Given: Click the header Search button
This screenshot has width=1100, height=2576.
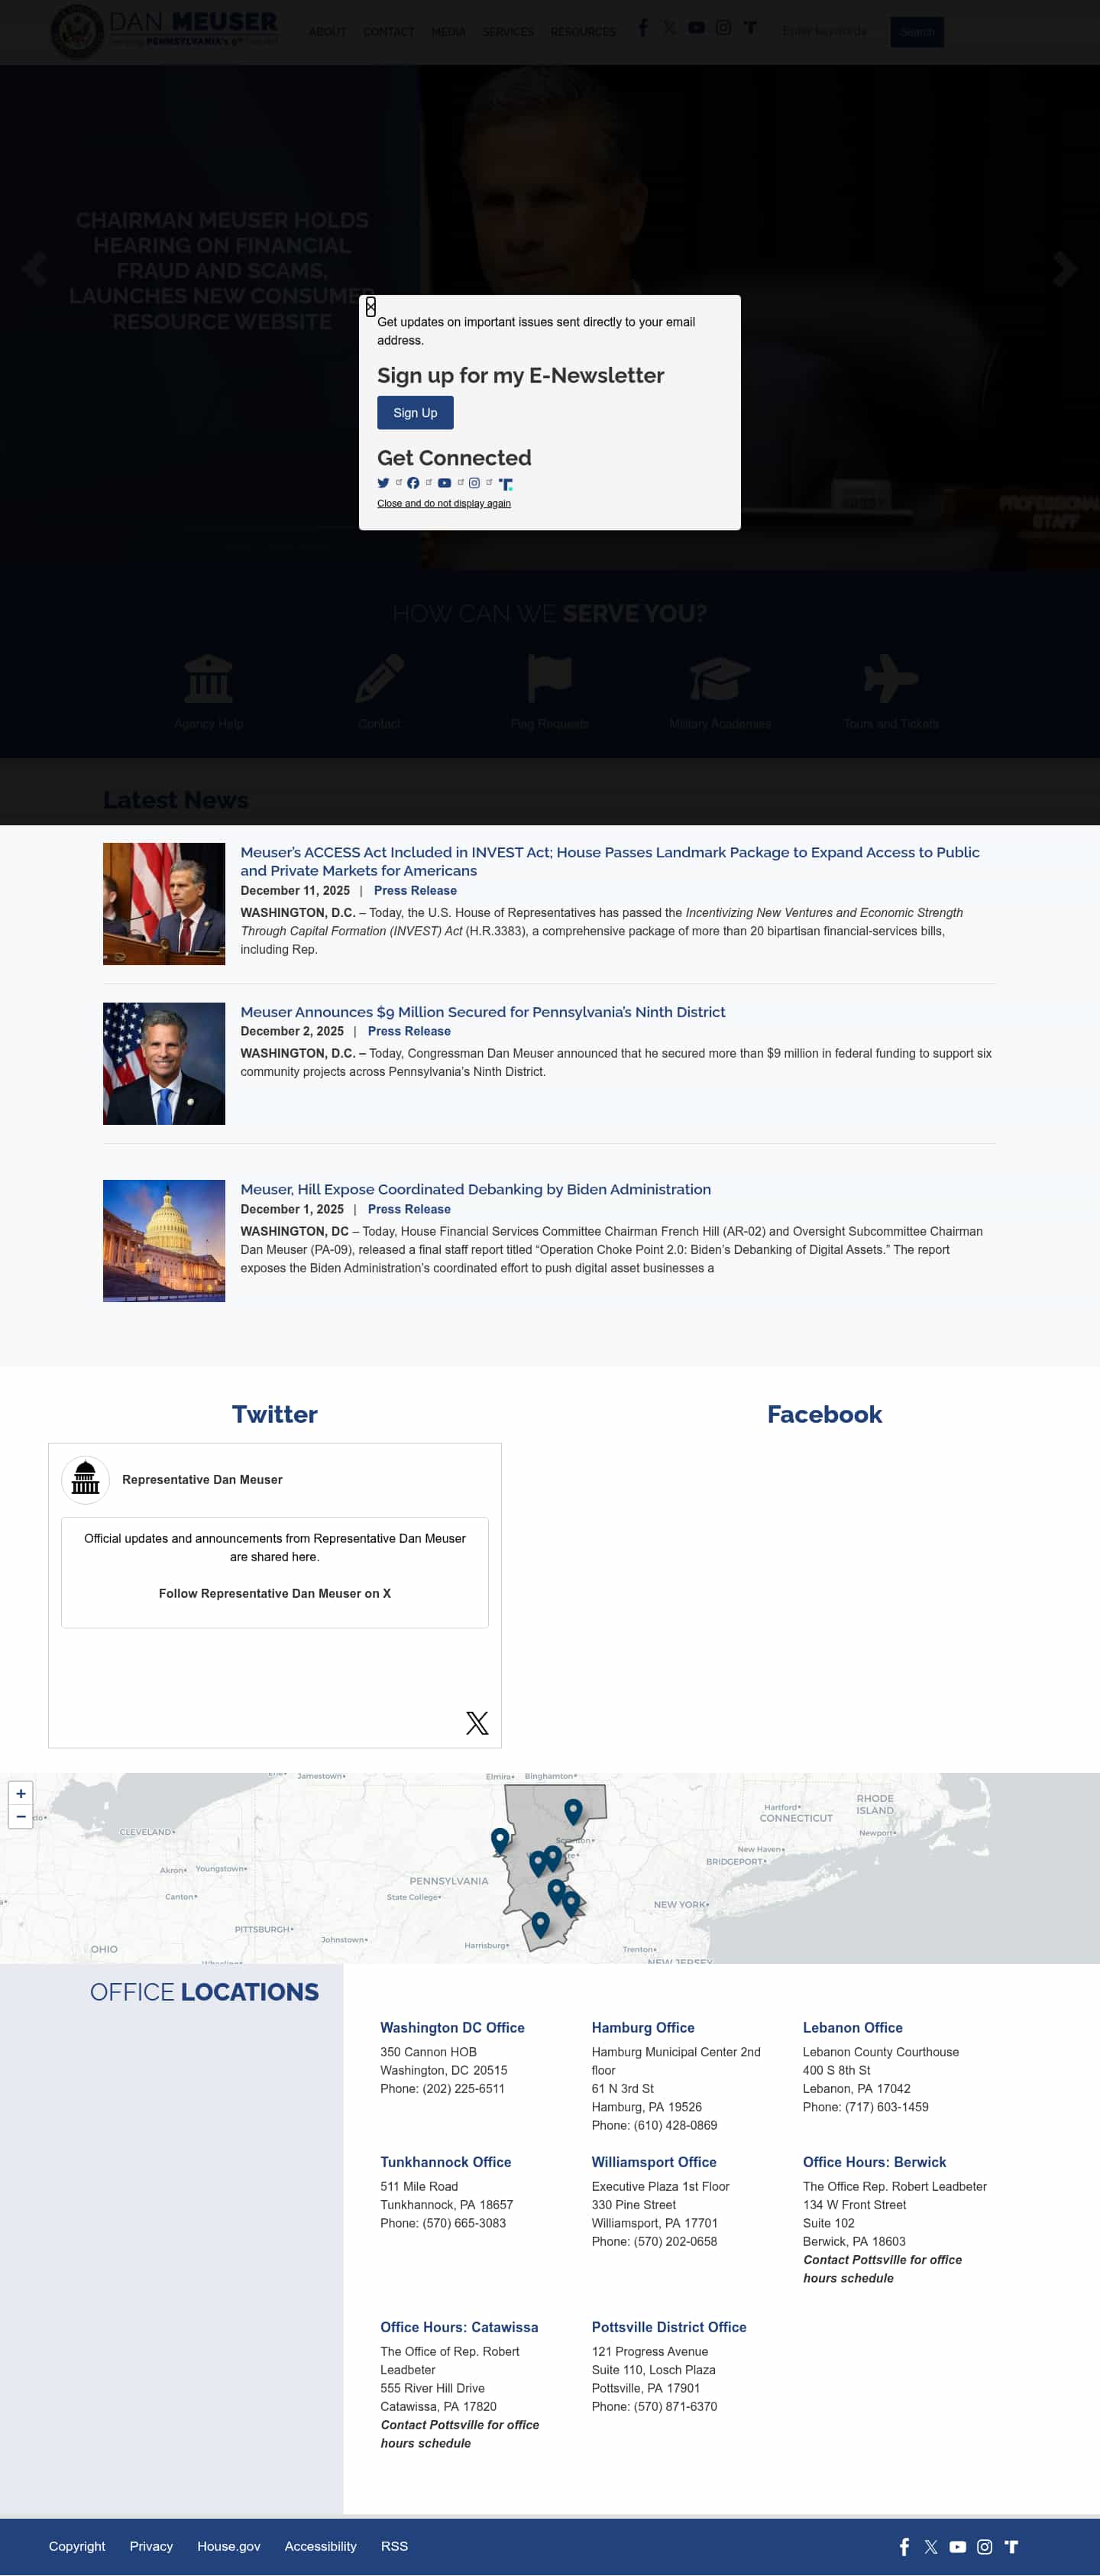Looking at the screenshot, I should 917,32.
